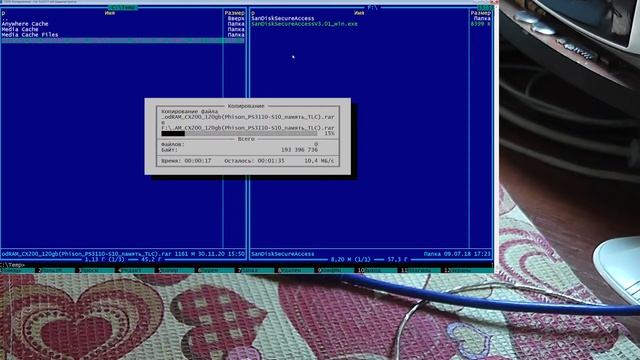Click key bar item 5 Копир
This screenshot has height=360, width=640.
pos(177,270)
